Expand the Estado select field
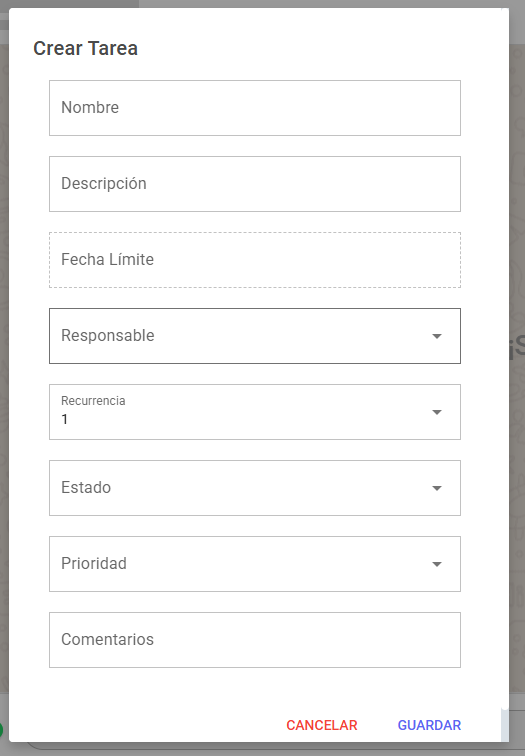525x756 pixels. 255,488
